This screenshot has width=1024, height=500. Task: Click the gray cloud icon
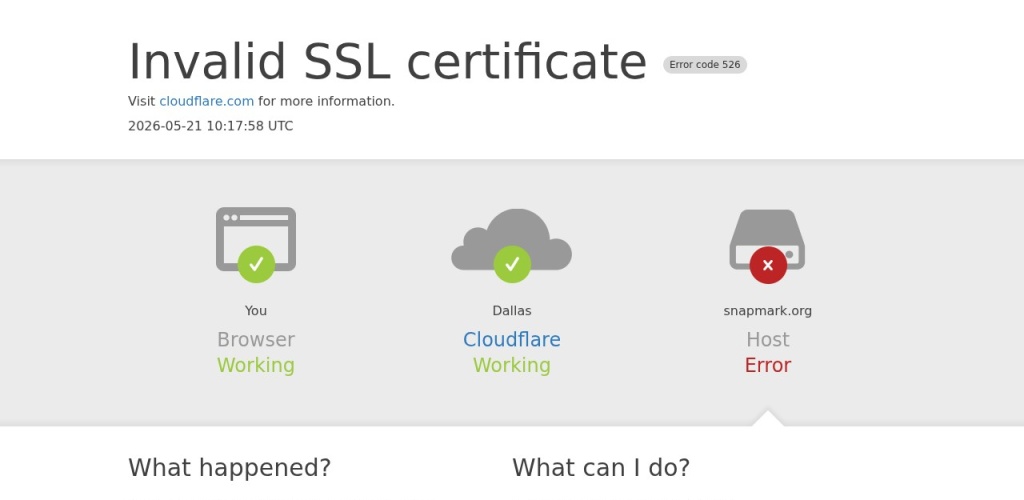[x=511, y=239]
